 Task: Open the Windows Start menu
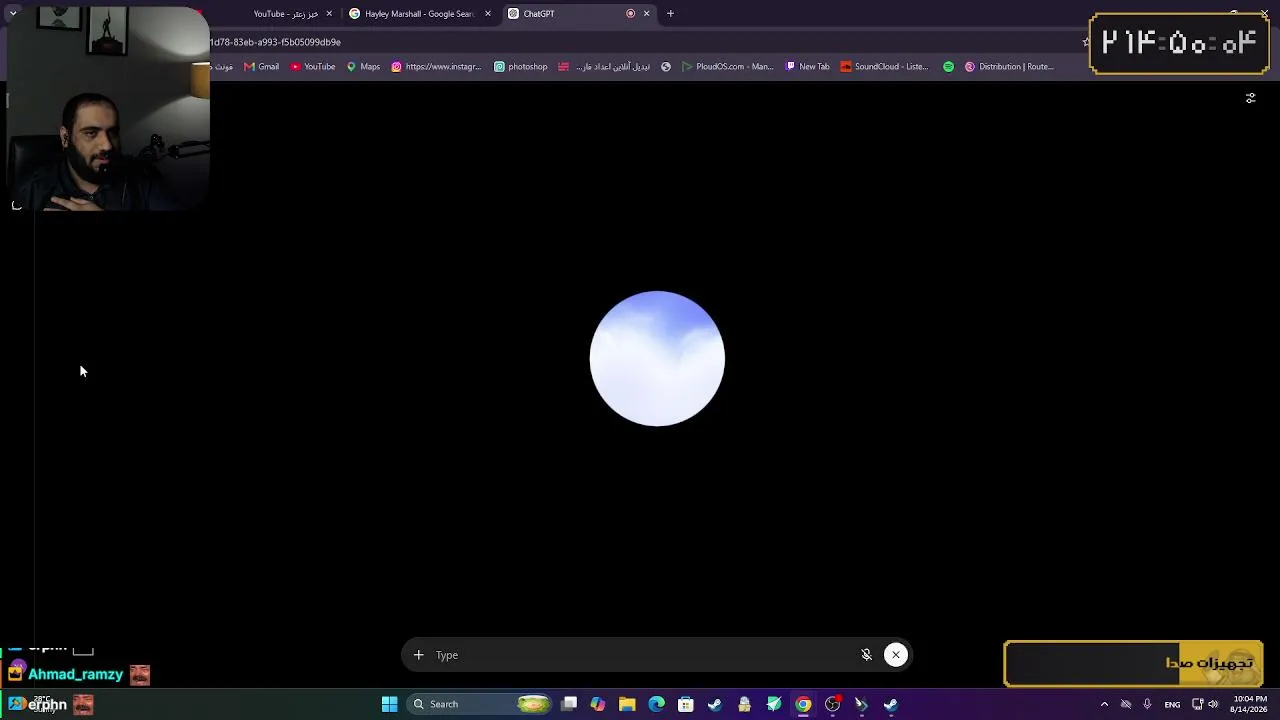(389, 704)
